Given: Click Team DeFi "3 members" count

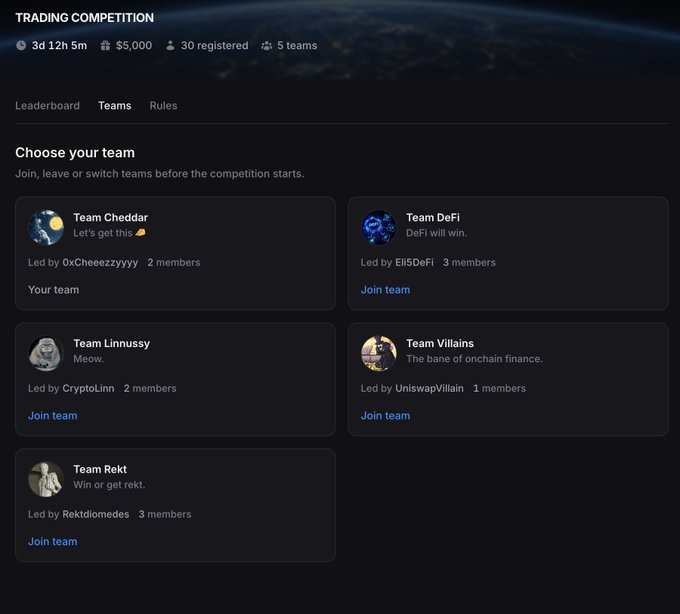Looking at the screenshot, I should 469,262.
